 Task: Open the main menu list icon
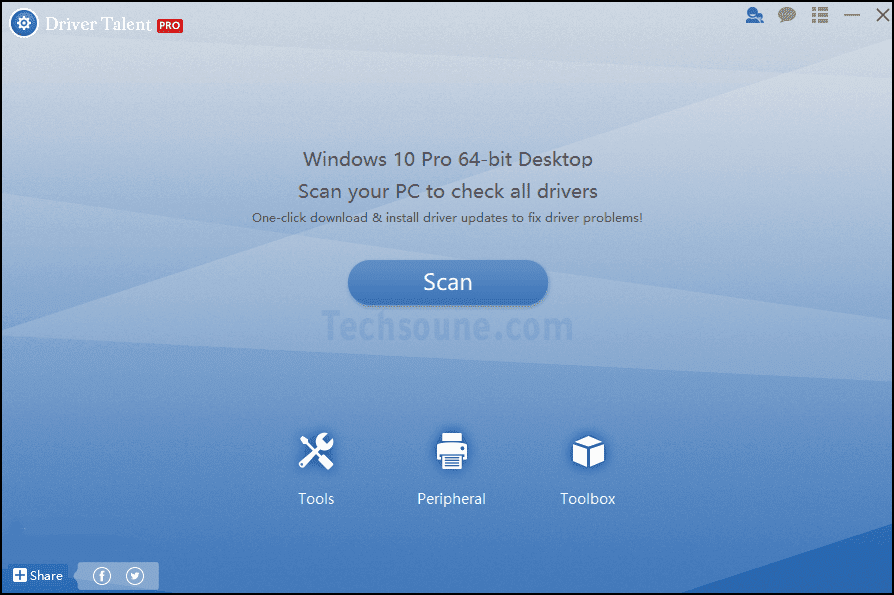[820, 15]
